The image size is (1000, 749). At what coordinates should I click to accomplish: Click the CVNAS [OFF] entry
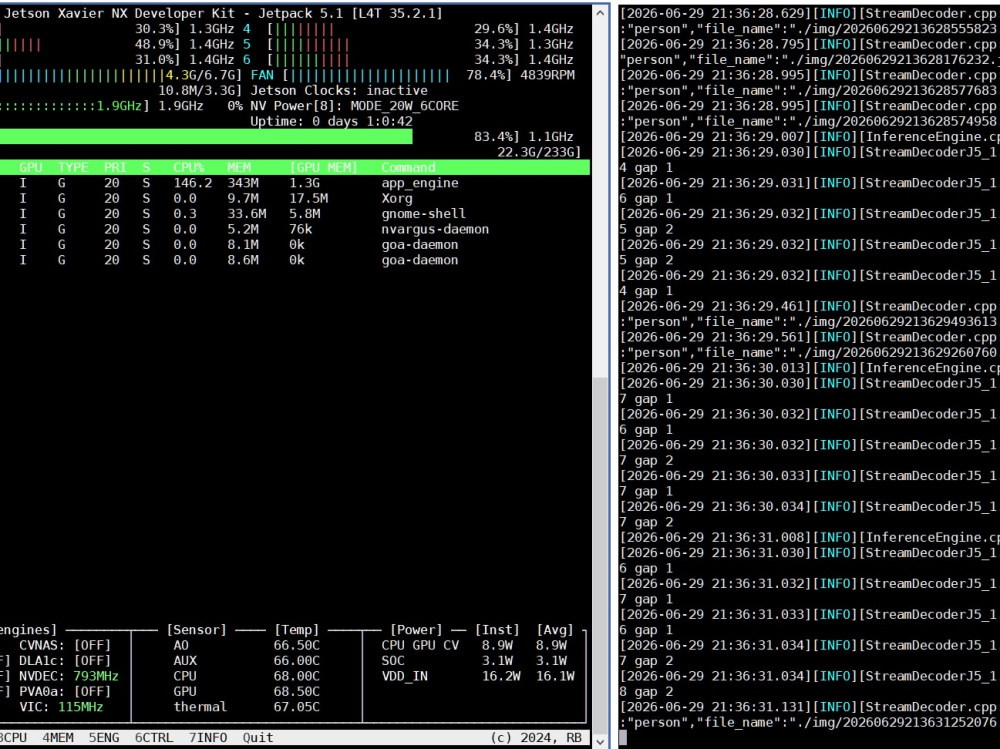pos(65,646)
